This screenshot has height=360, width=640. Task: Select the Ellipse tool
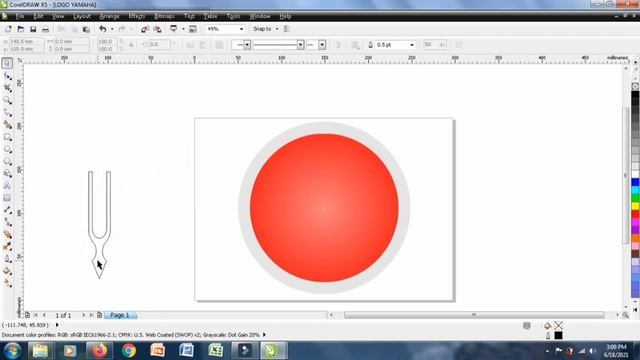pos(7,149)
